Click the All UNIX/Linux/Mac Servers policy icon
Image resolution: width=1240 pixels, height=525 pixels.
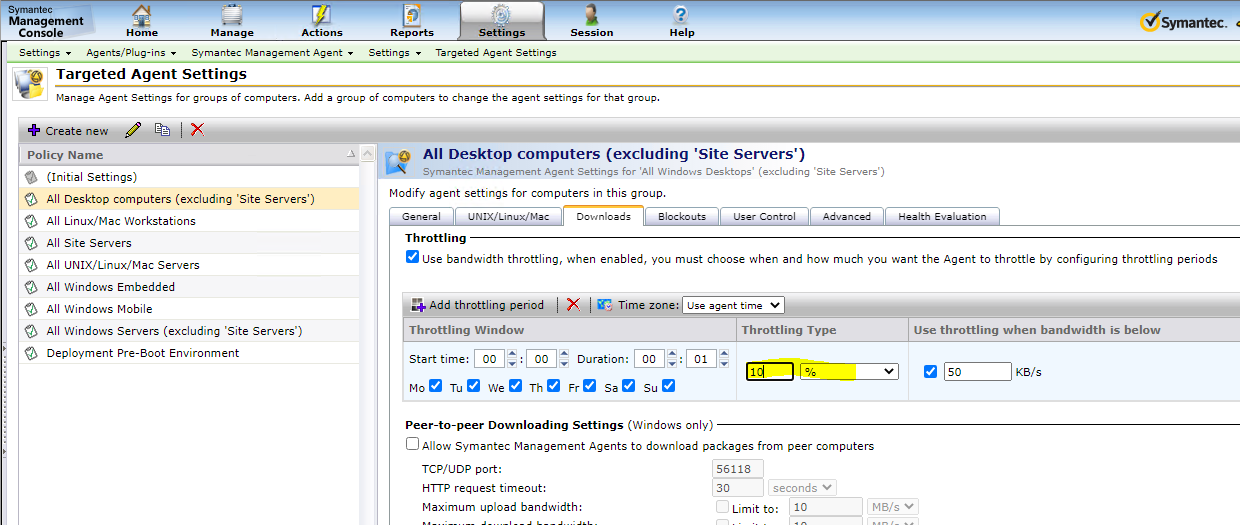point(31,265)
